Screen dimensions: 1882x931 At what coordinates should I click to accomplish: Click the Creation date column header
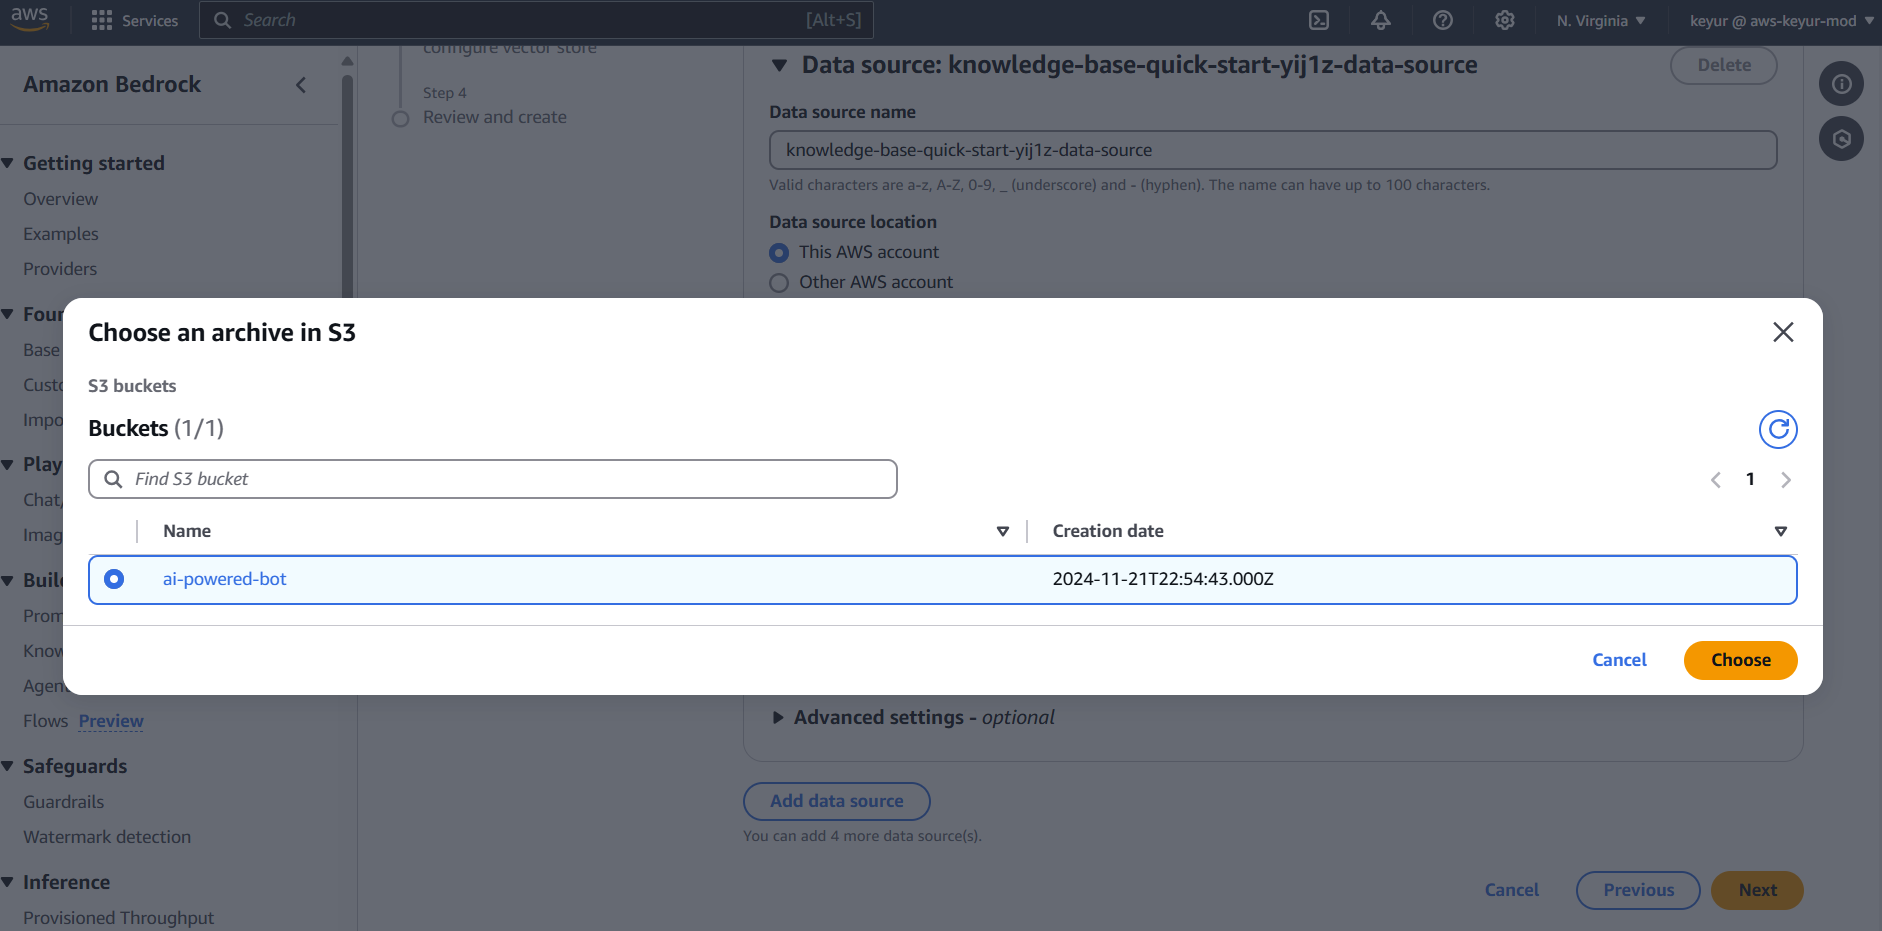1108,531
